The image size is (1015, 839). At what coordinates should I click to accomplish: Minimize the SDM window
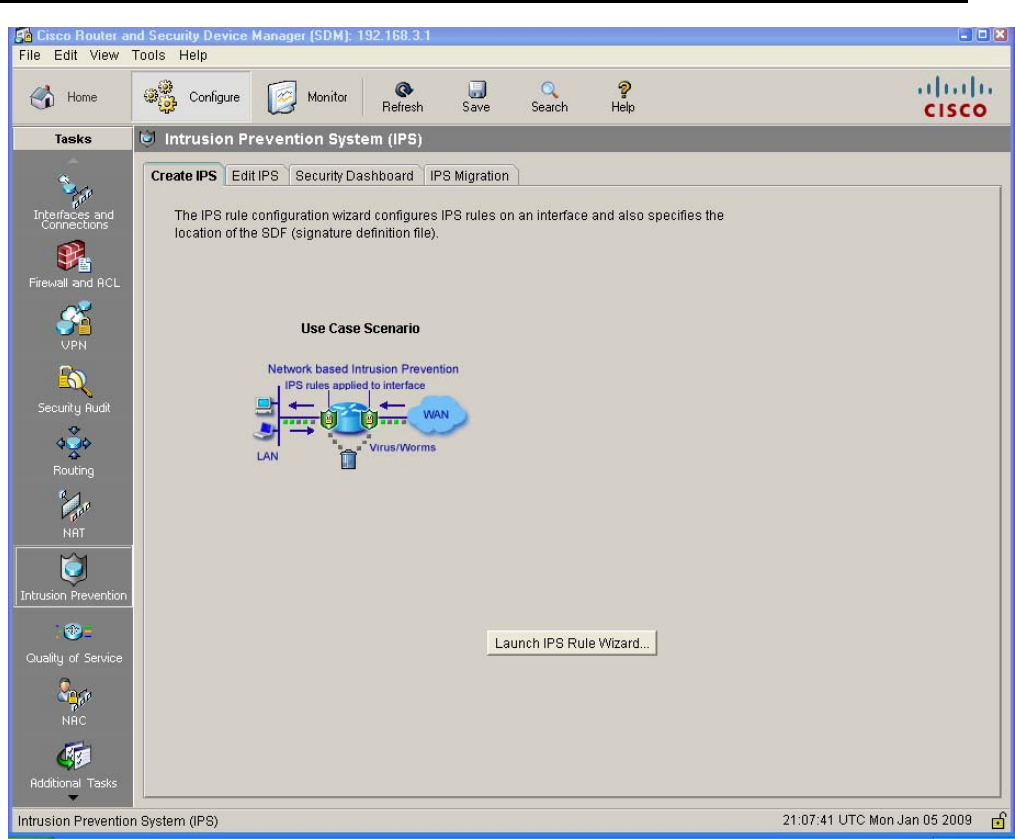(x=965, y=35)
